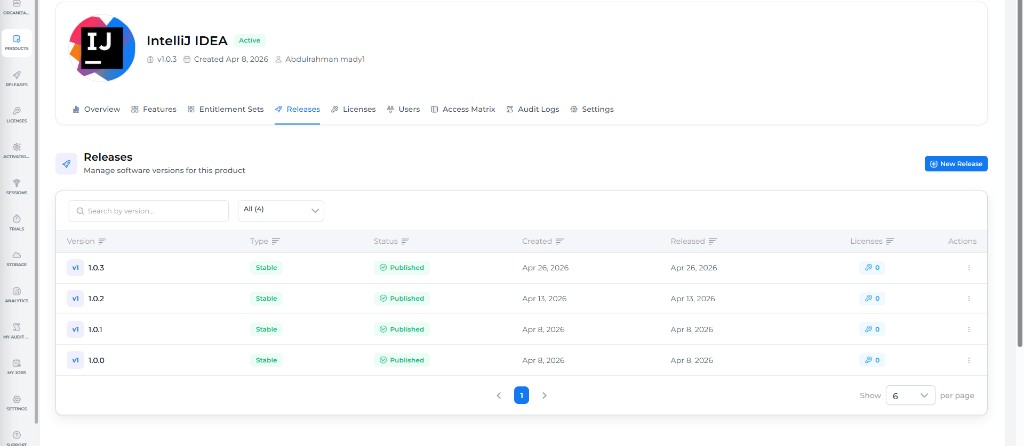
Task: Sort by the Released column
Action: point(694,242)
